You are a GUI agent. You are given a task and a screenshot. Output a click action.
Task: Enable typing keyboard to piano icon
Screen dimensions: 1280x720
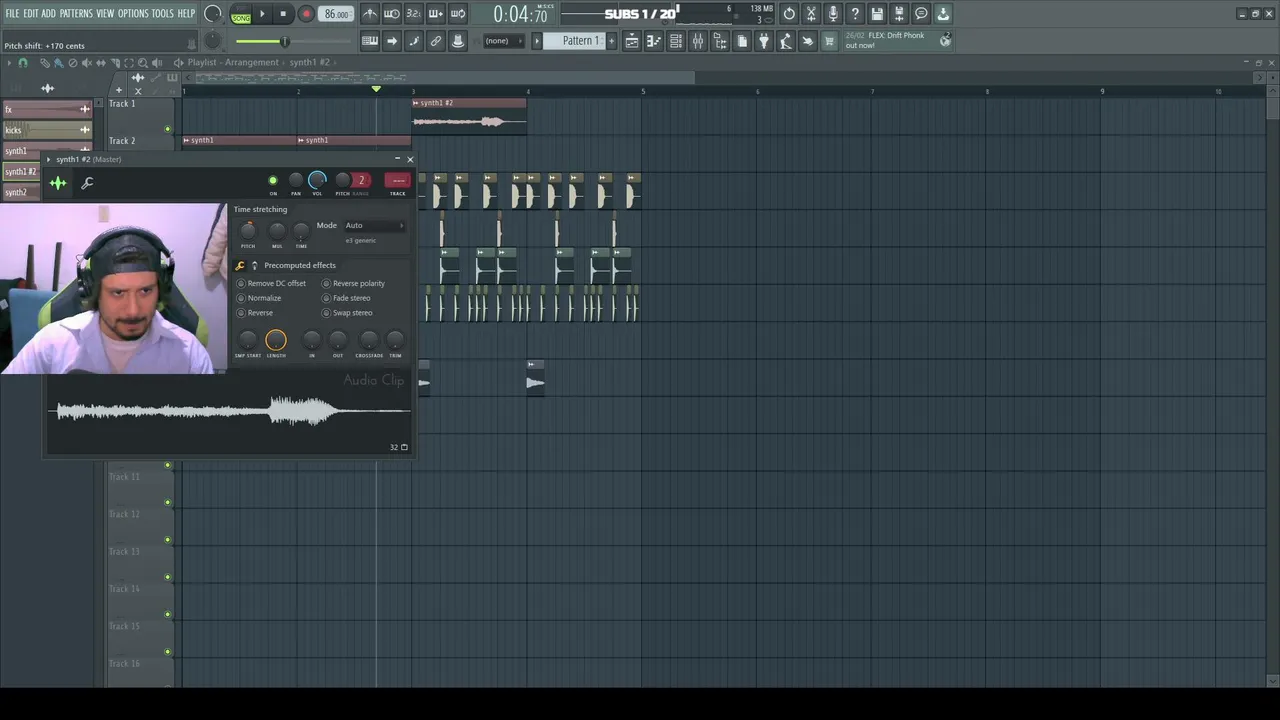tap(370, 41)
